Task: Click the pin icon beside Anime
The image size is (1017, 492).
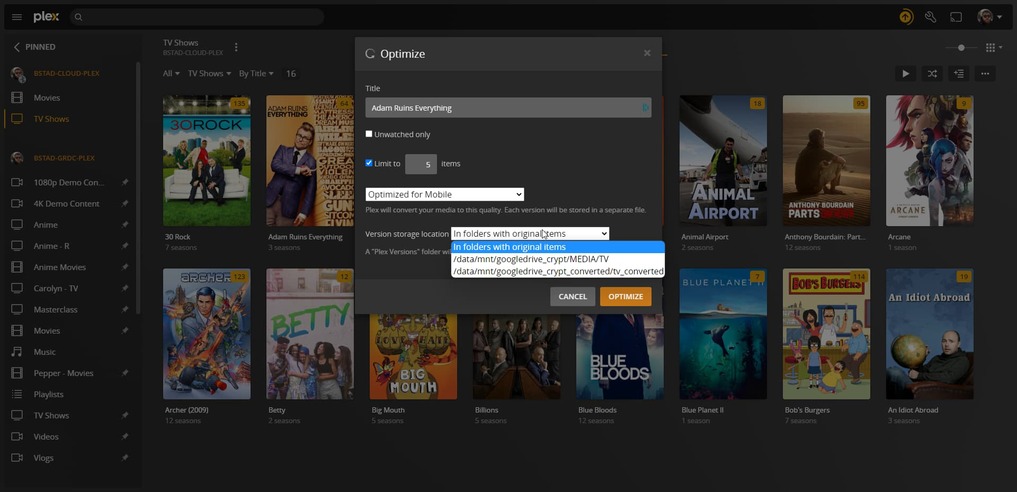Action: (x=125, y=224)
